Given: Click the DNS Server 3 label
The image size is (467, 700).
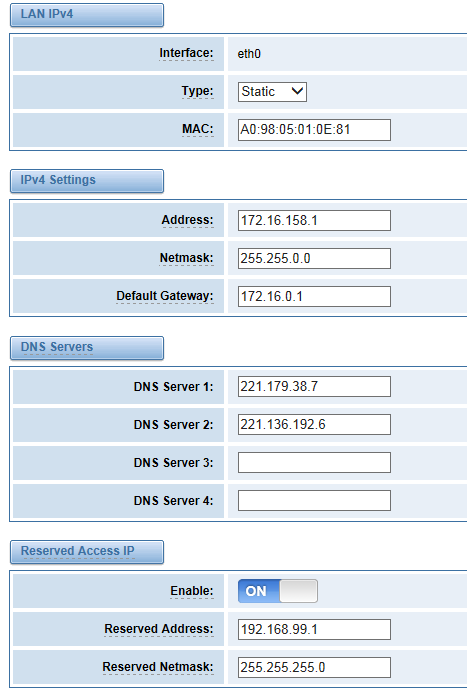Looking at the screenshot, I should click(174, 462).
